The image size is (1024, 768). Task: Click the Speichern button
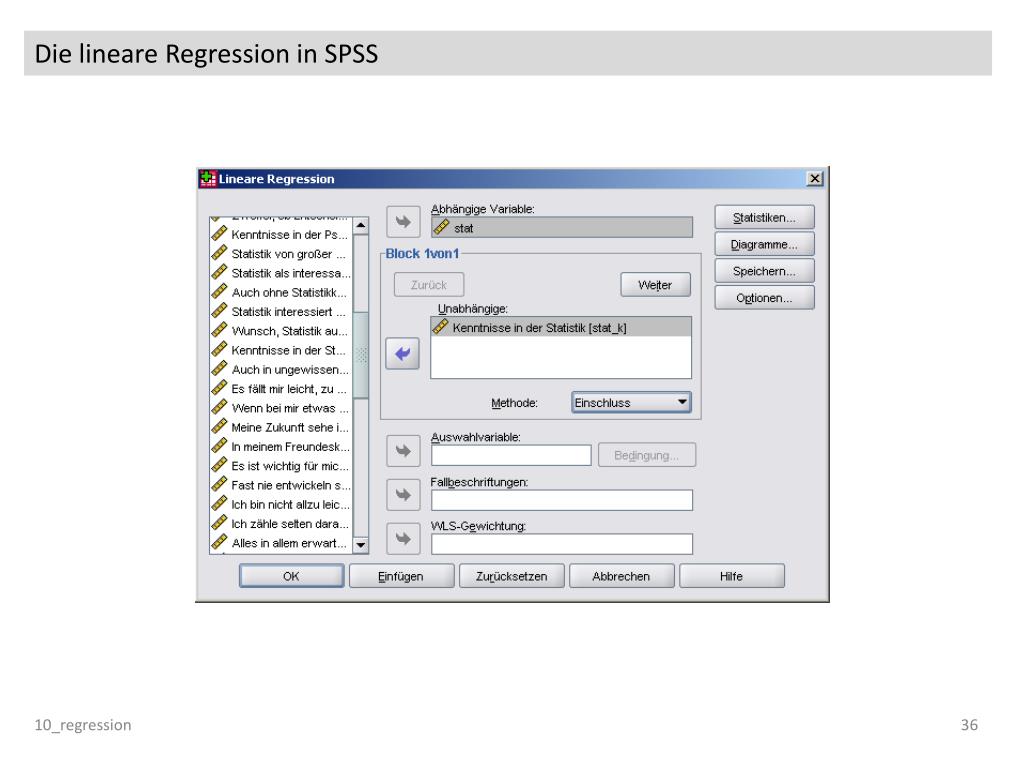764,271
